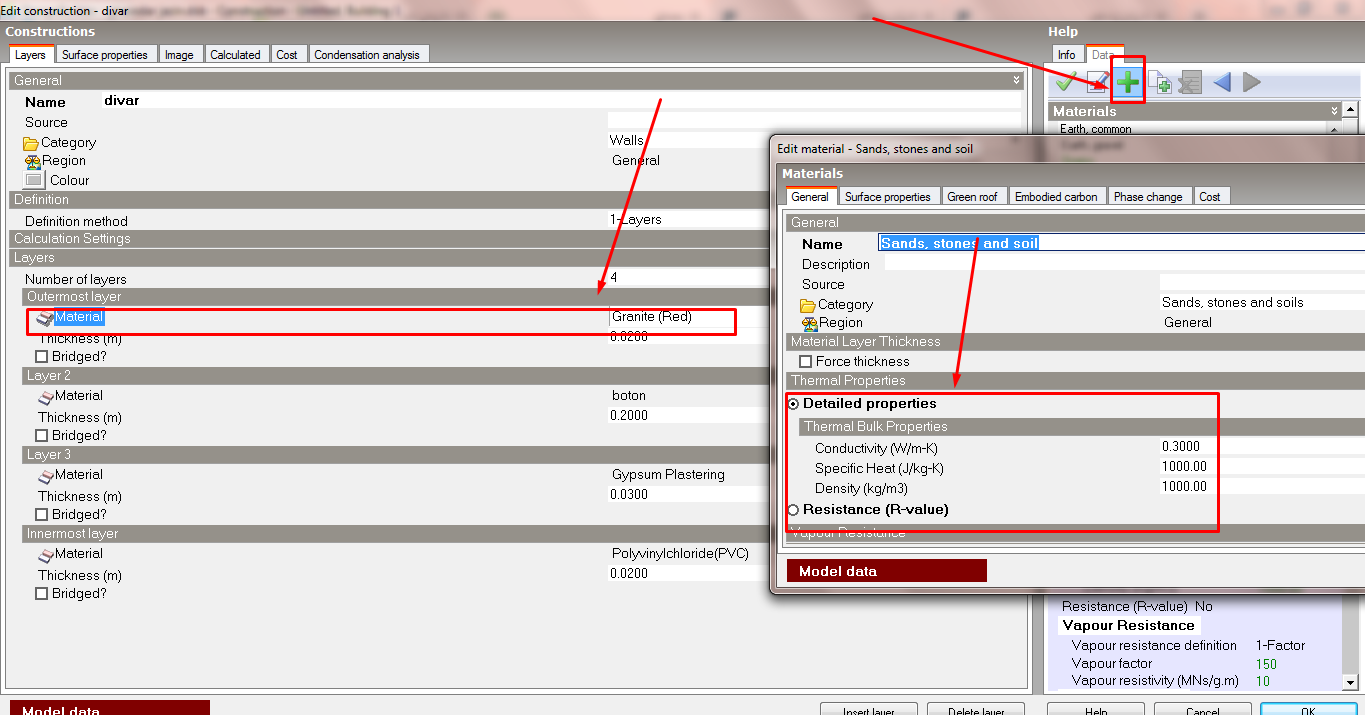The height and width of the screenshot is (715, 1365).
Task: Click the Data panel scrollbar down arrow
Action: (1350, 683)
